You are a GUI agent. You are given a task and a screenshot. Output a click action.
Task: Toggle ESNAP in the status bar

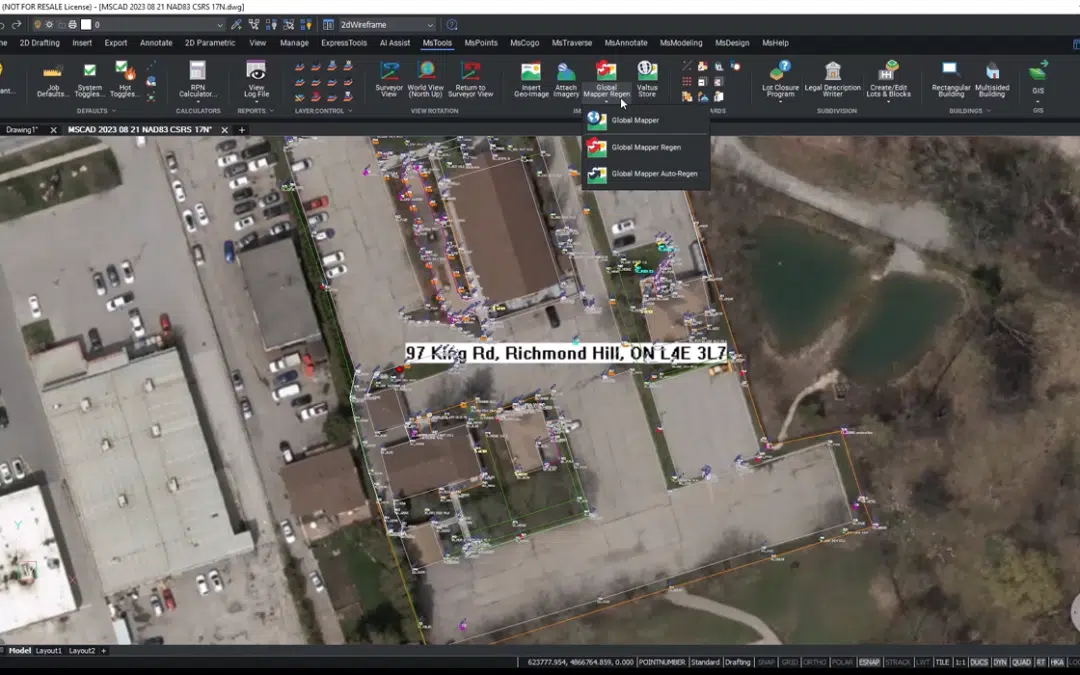[x=869, y=662]
